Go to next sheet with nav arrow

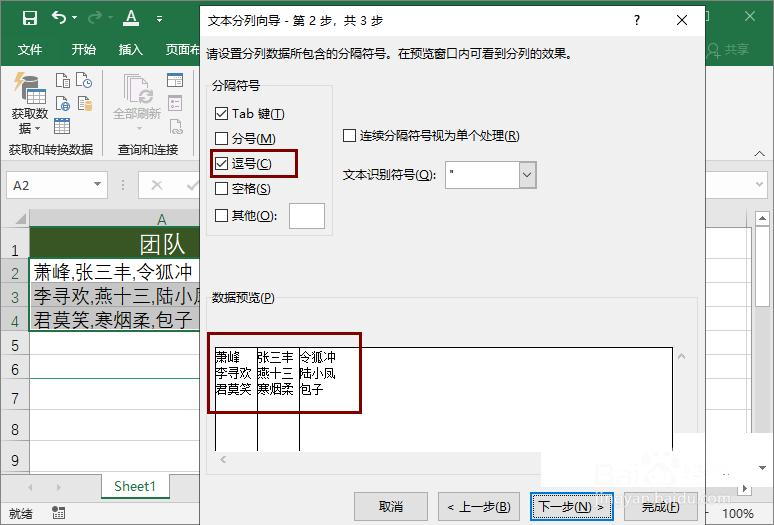pyautogui.click(x=59, y=487)
